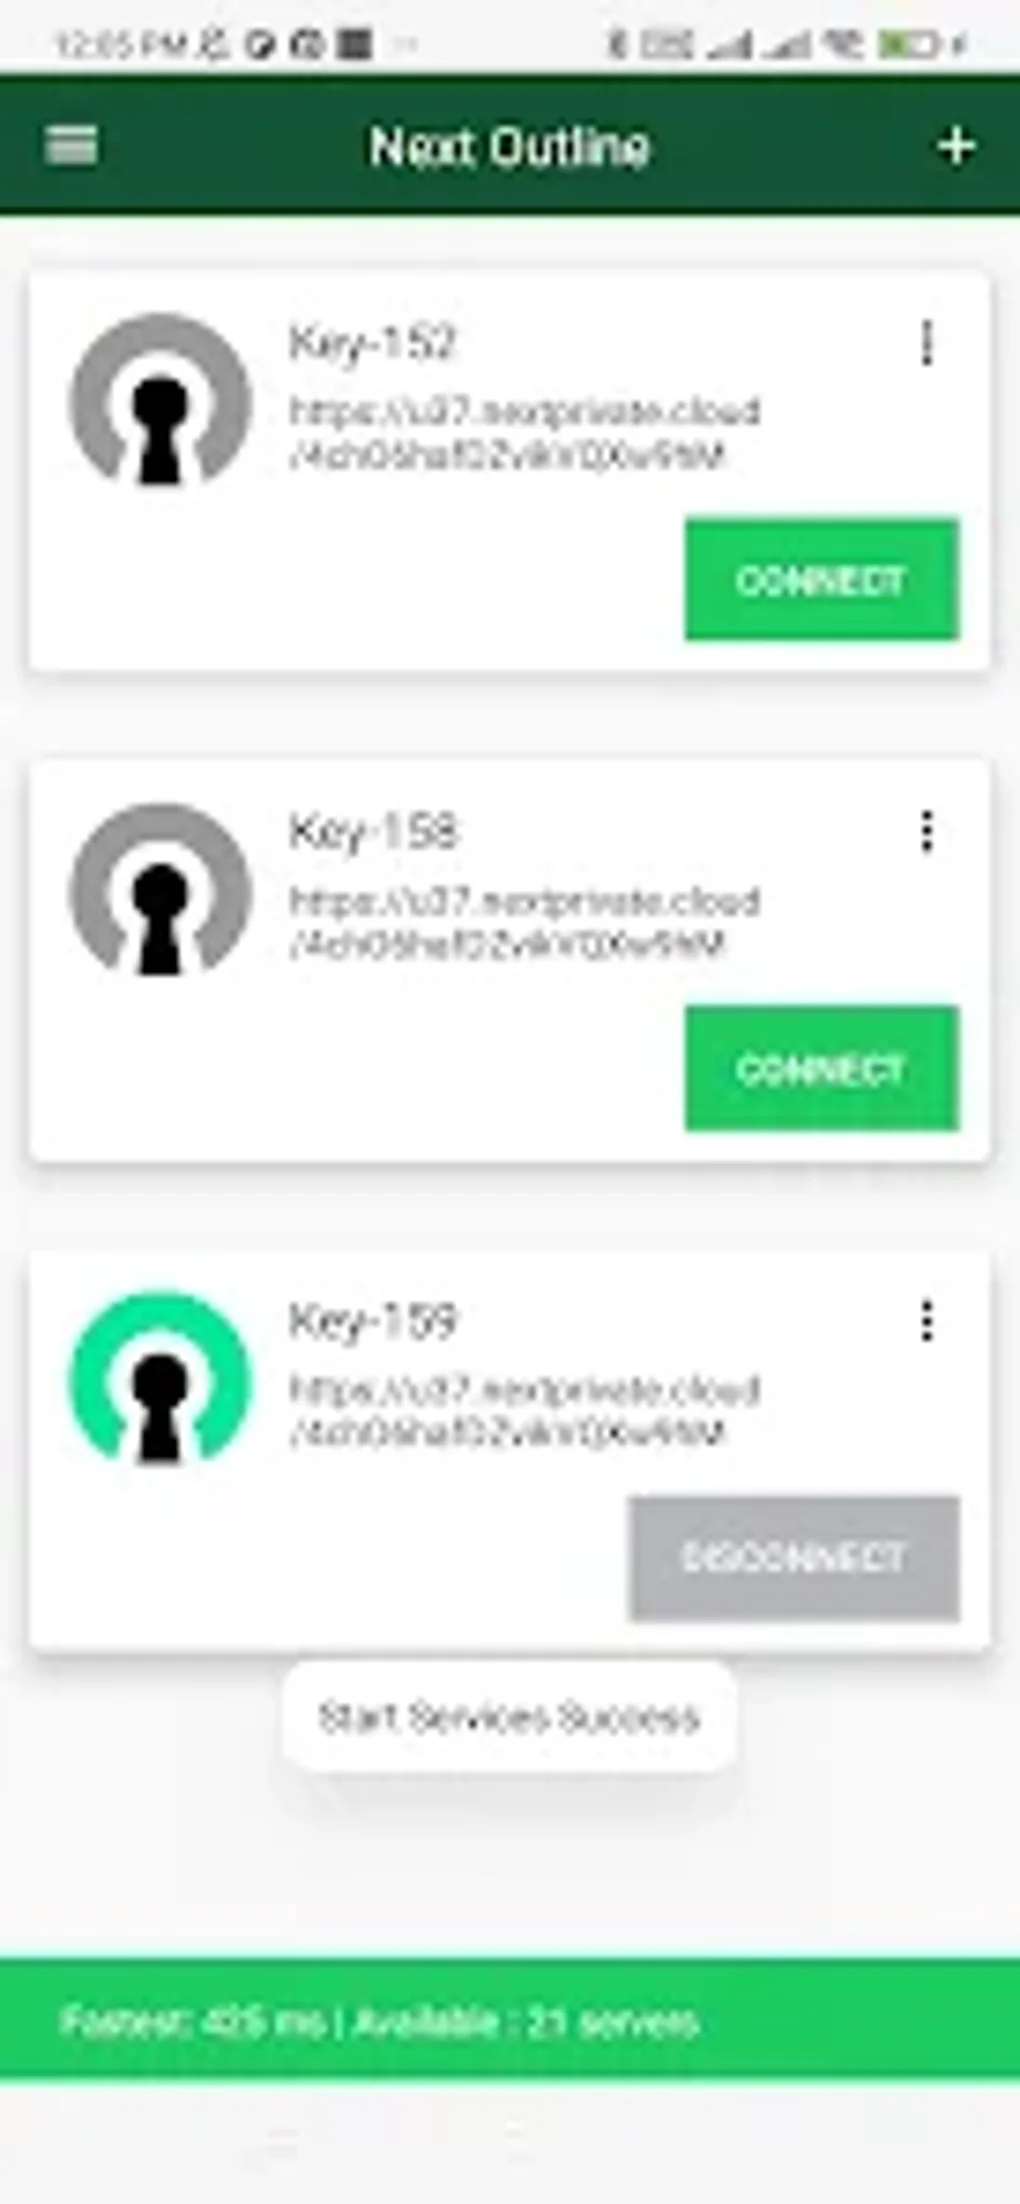Open Key-159 three-dot options menu
The width and height of the screenshot is (1020, 2204).
[x=927, y=1321]
